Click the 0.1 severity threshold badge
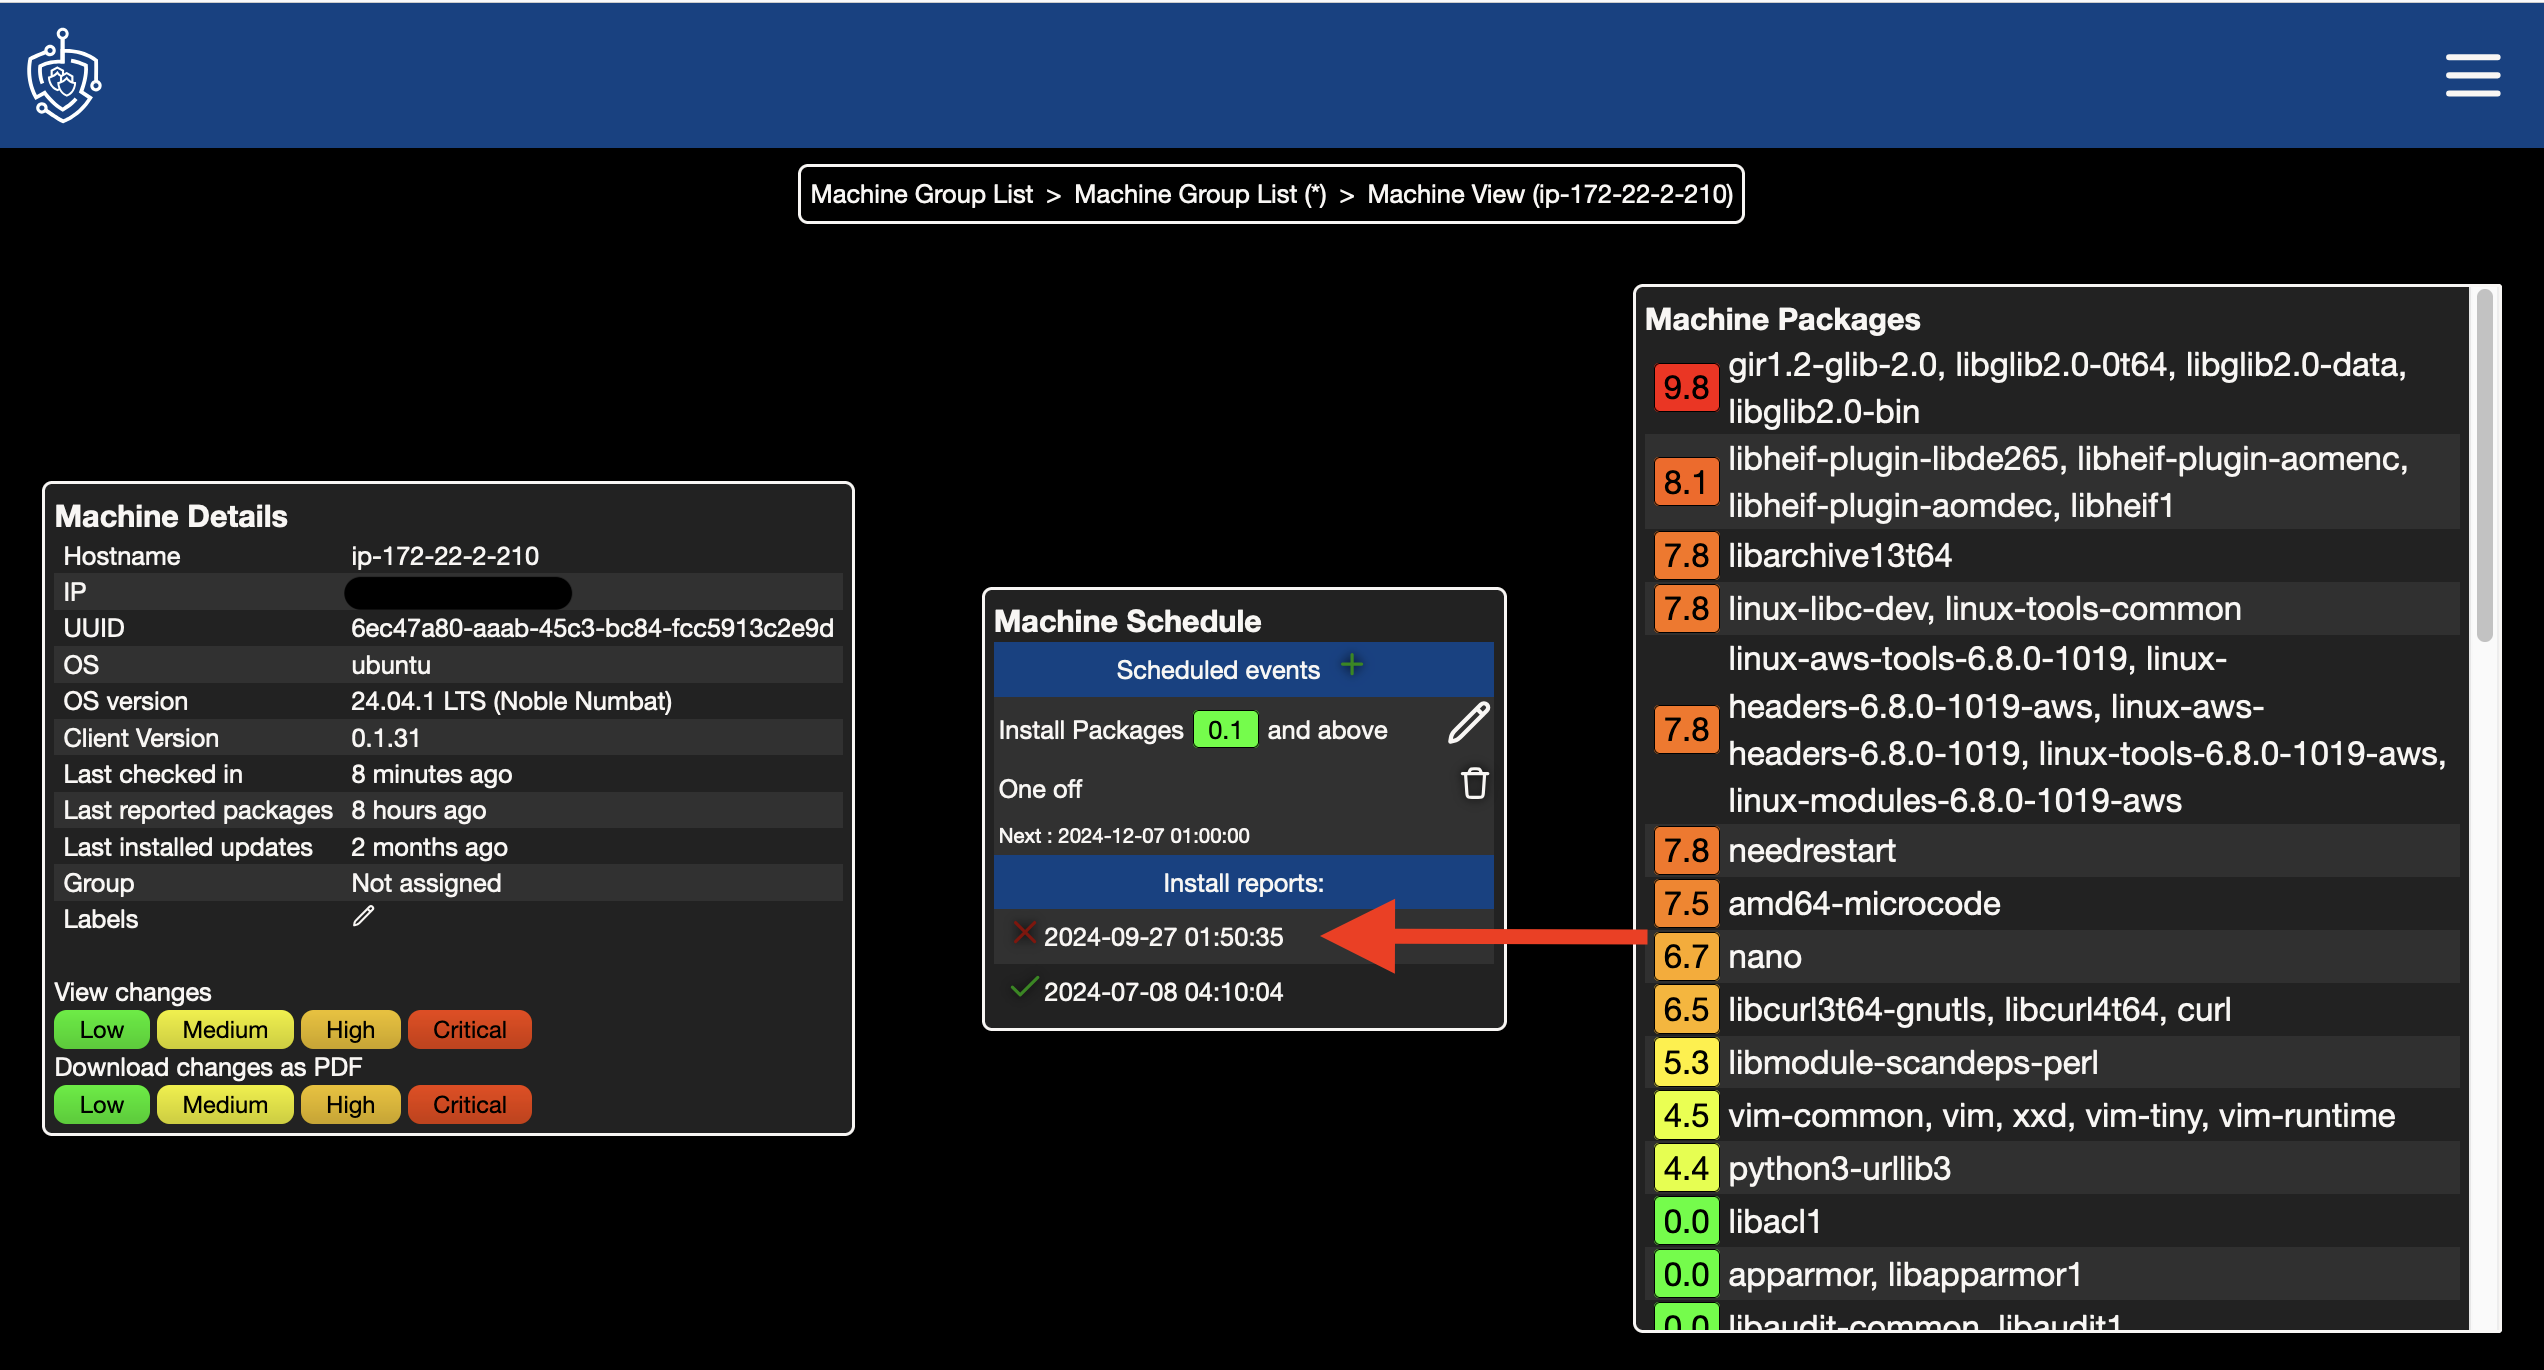 pos(1225,730)
